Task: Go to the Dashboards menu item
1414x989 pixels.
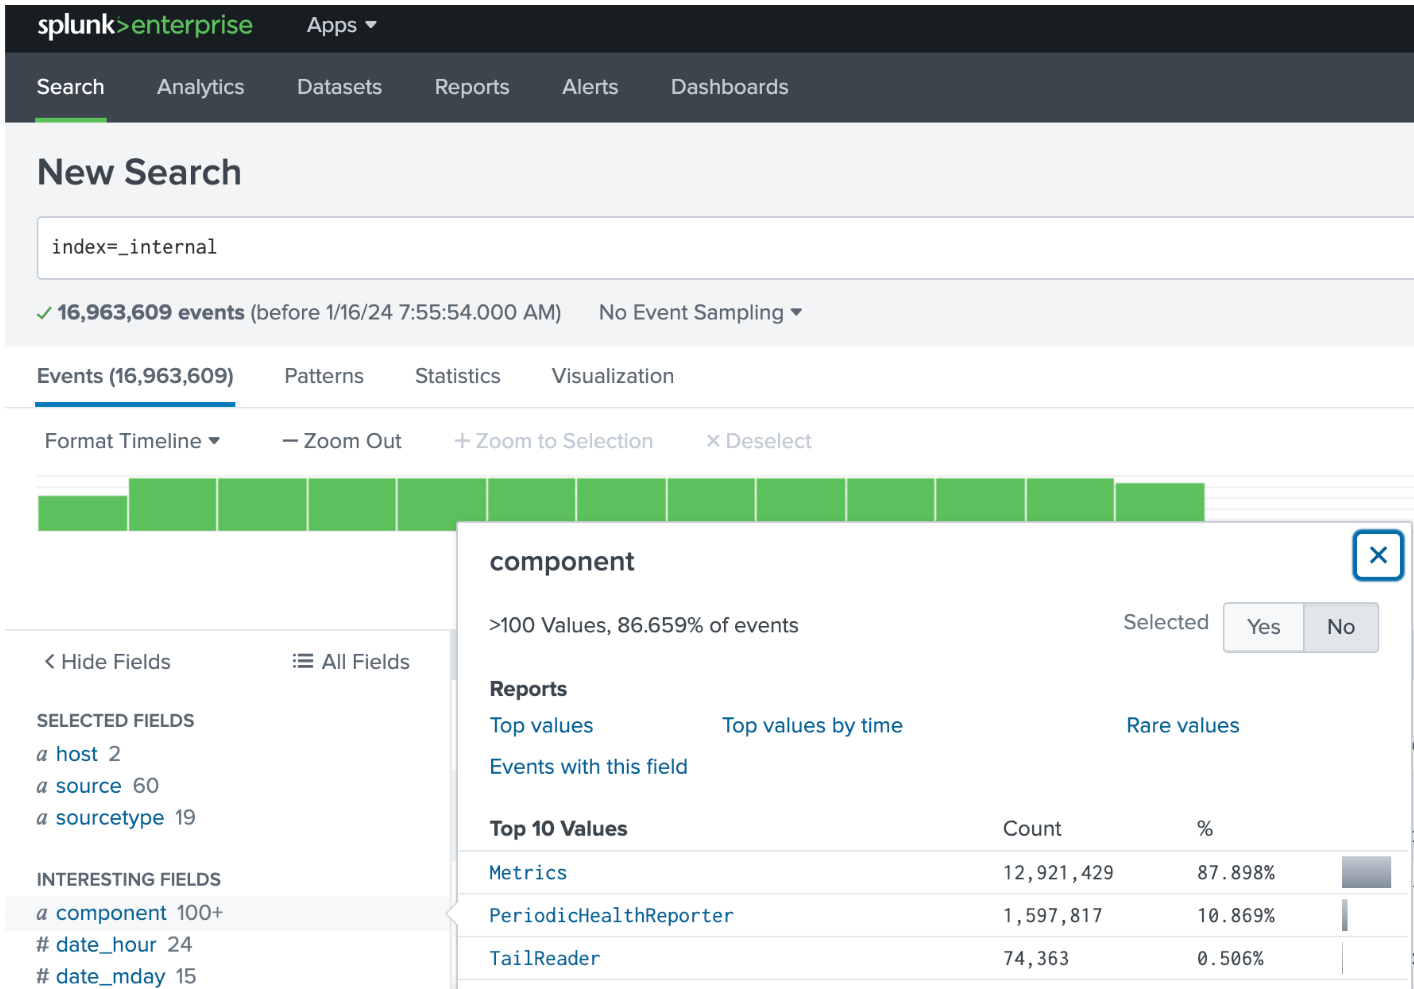Action: point(729,87)
